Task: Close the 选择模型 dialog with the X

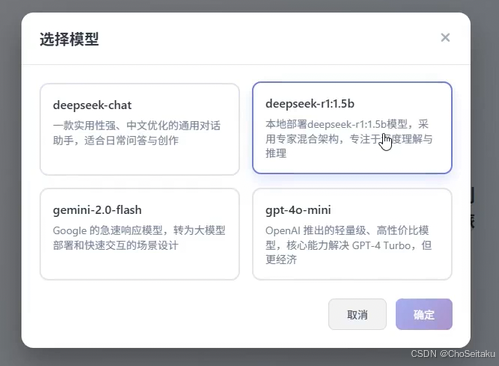Action: pos(445,38)
